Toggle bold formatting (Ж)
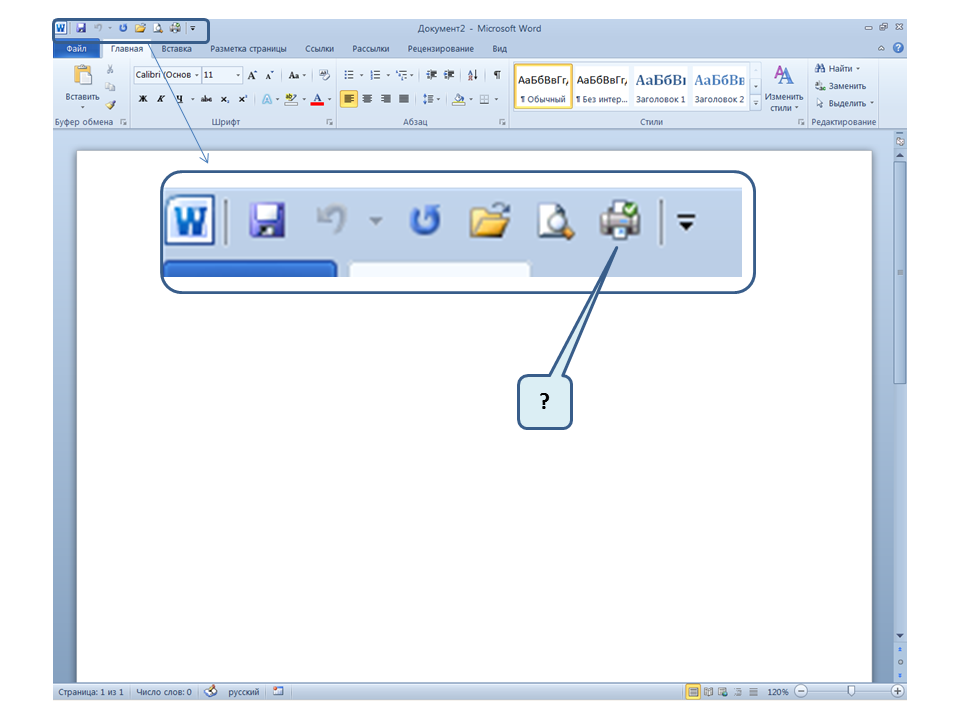960x720 pixels. click(x=143, y=99)
